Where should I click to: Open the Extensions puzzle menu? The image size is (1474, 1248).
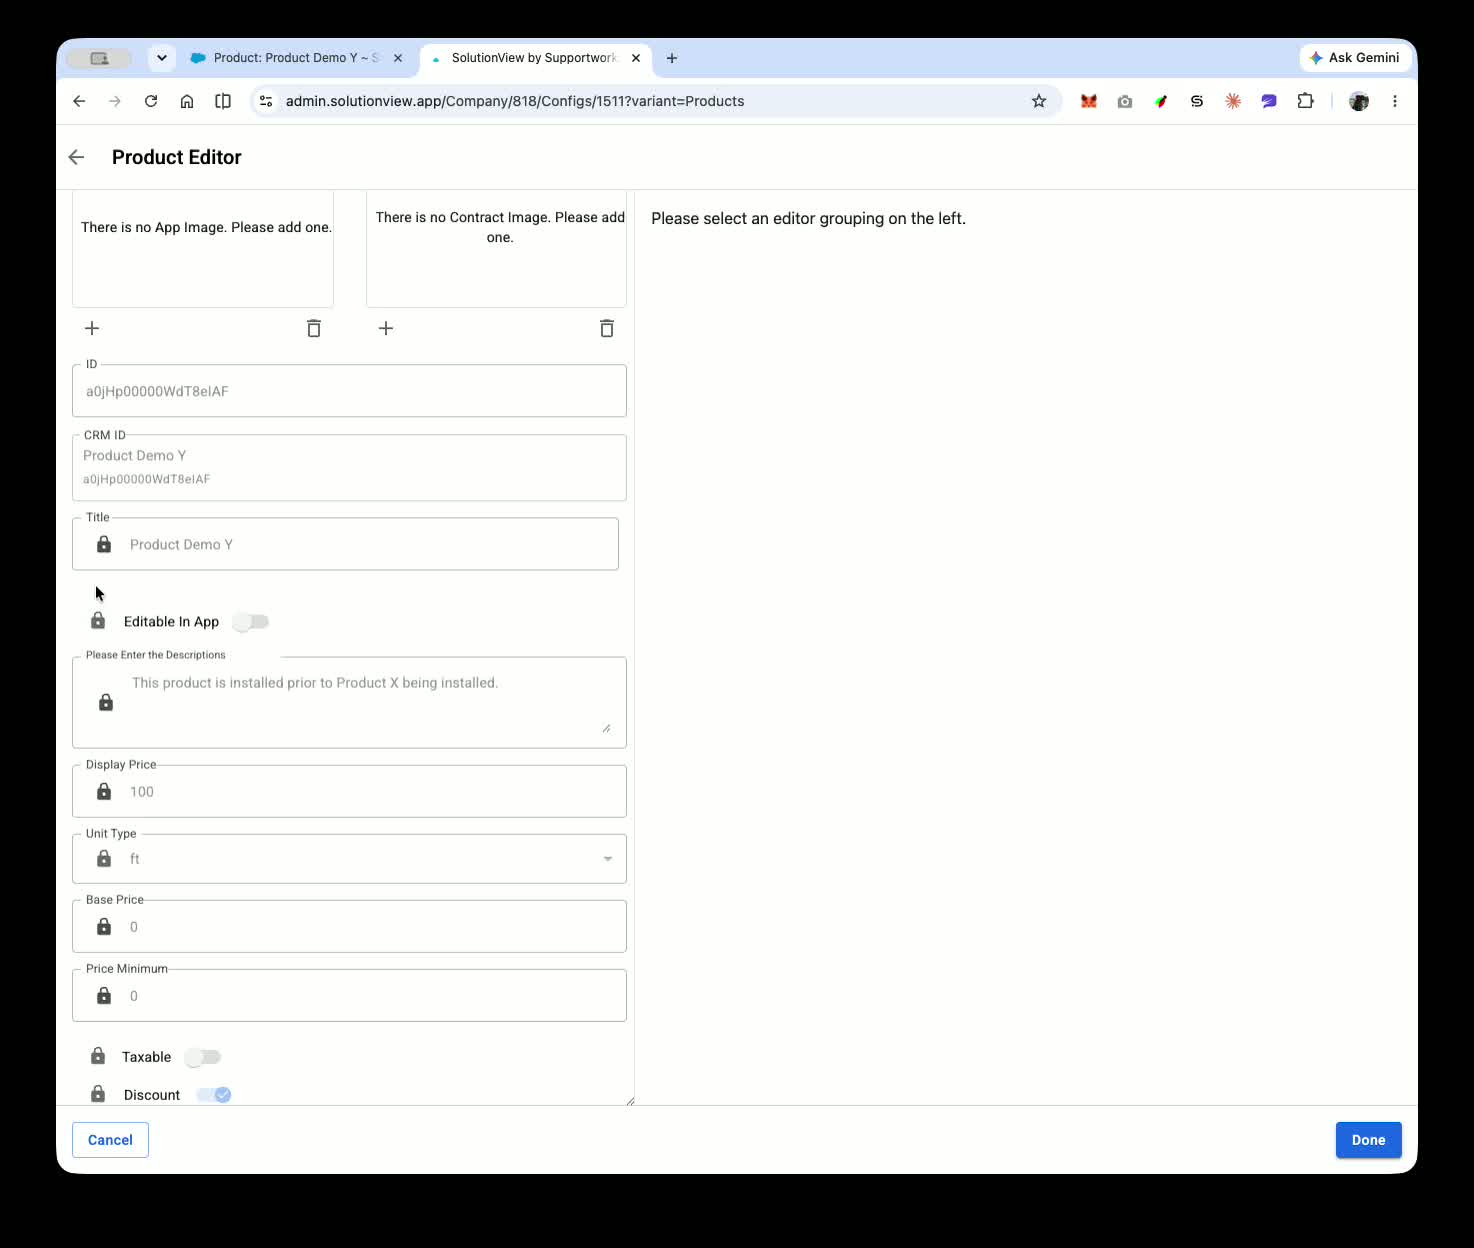pos(1305,101)
